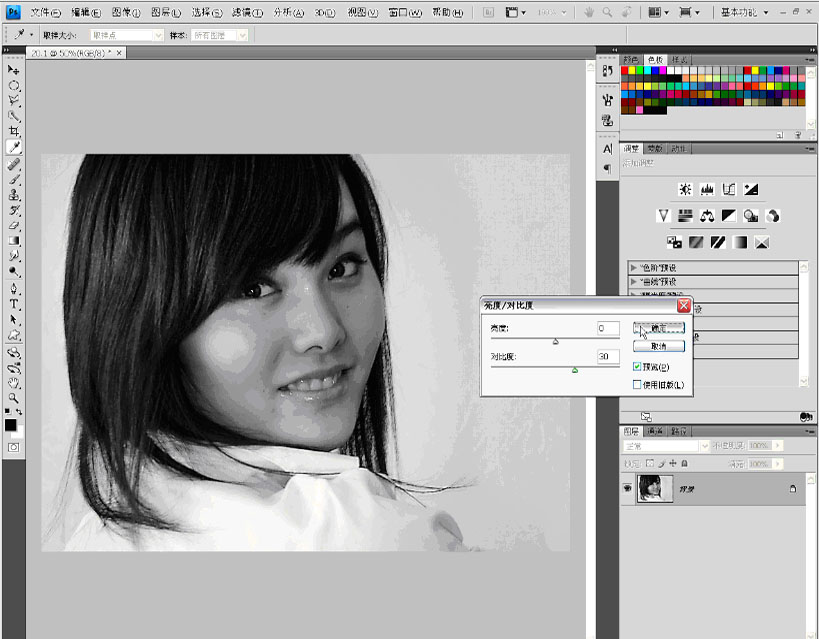The height and width of the screenshot is (639, 819).
Task: Click the brightness slider handle
Action: [x=556, y=341]
